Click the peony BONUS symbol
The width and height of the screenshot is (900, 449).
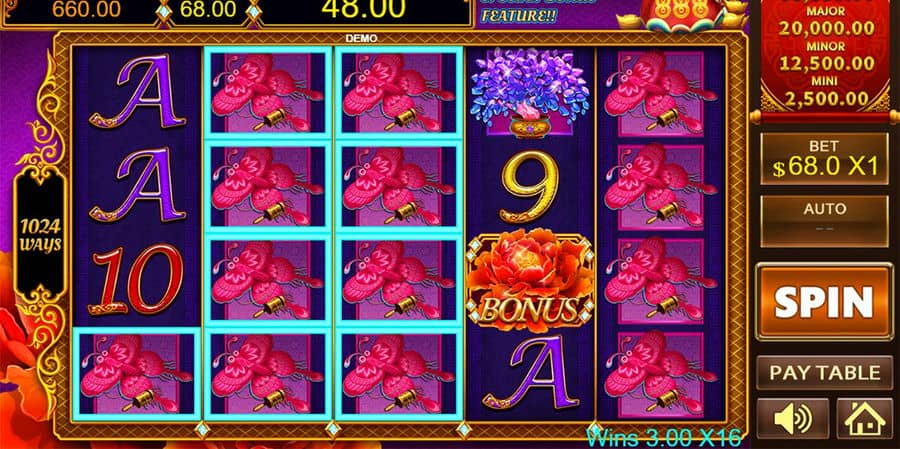[x=530, y=281]
